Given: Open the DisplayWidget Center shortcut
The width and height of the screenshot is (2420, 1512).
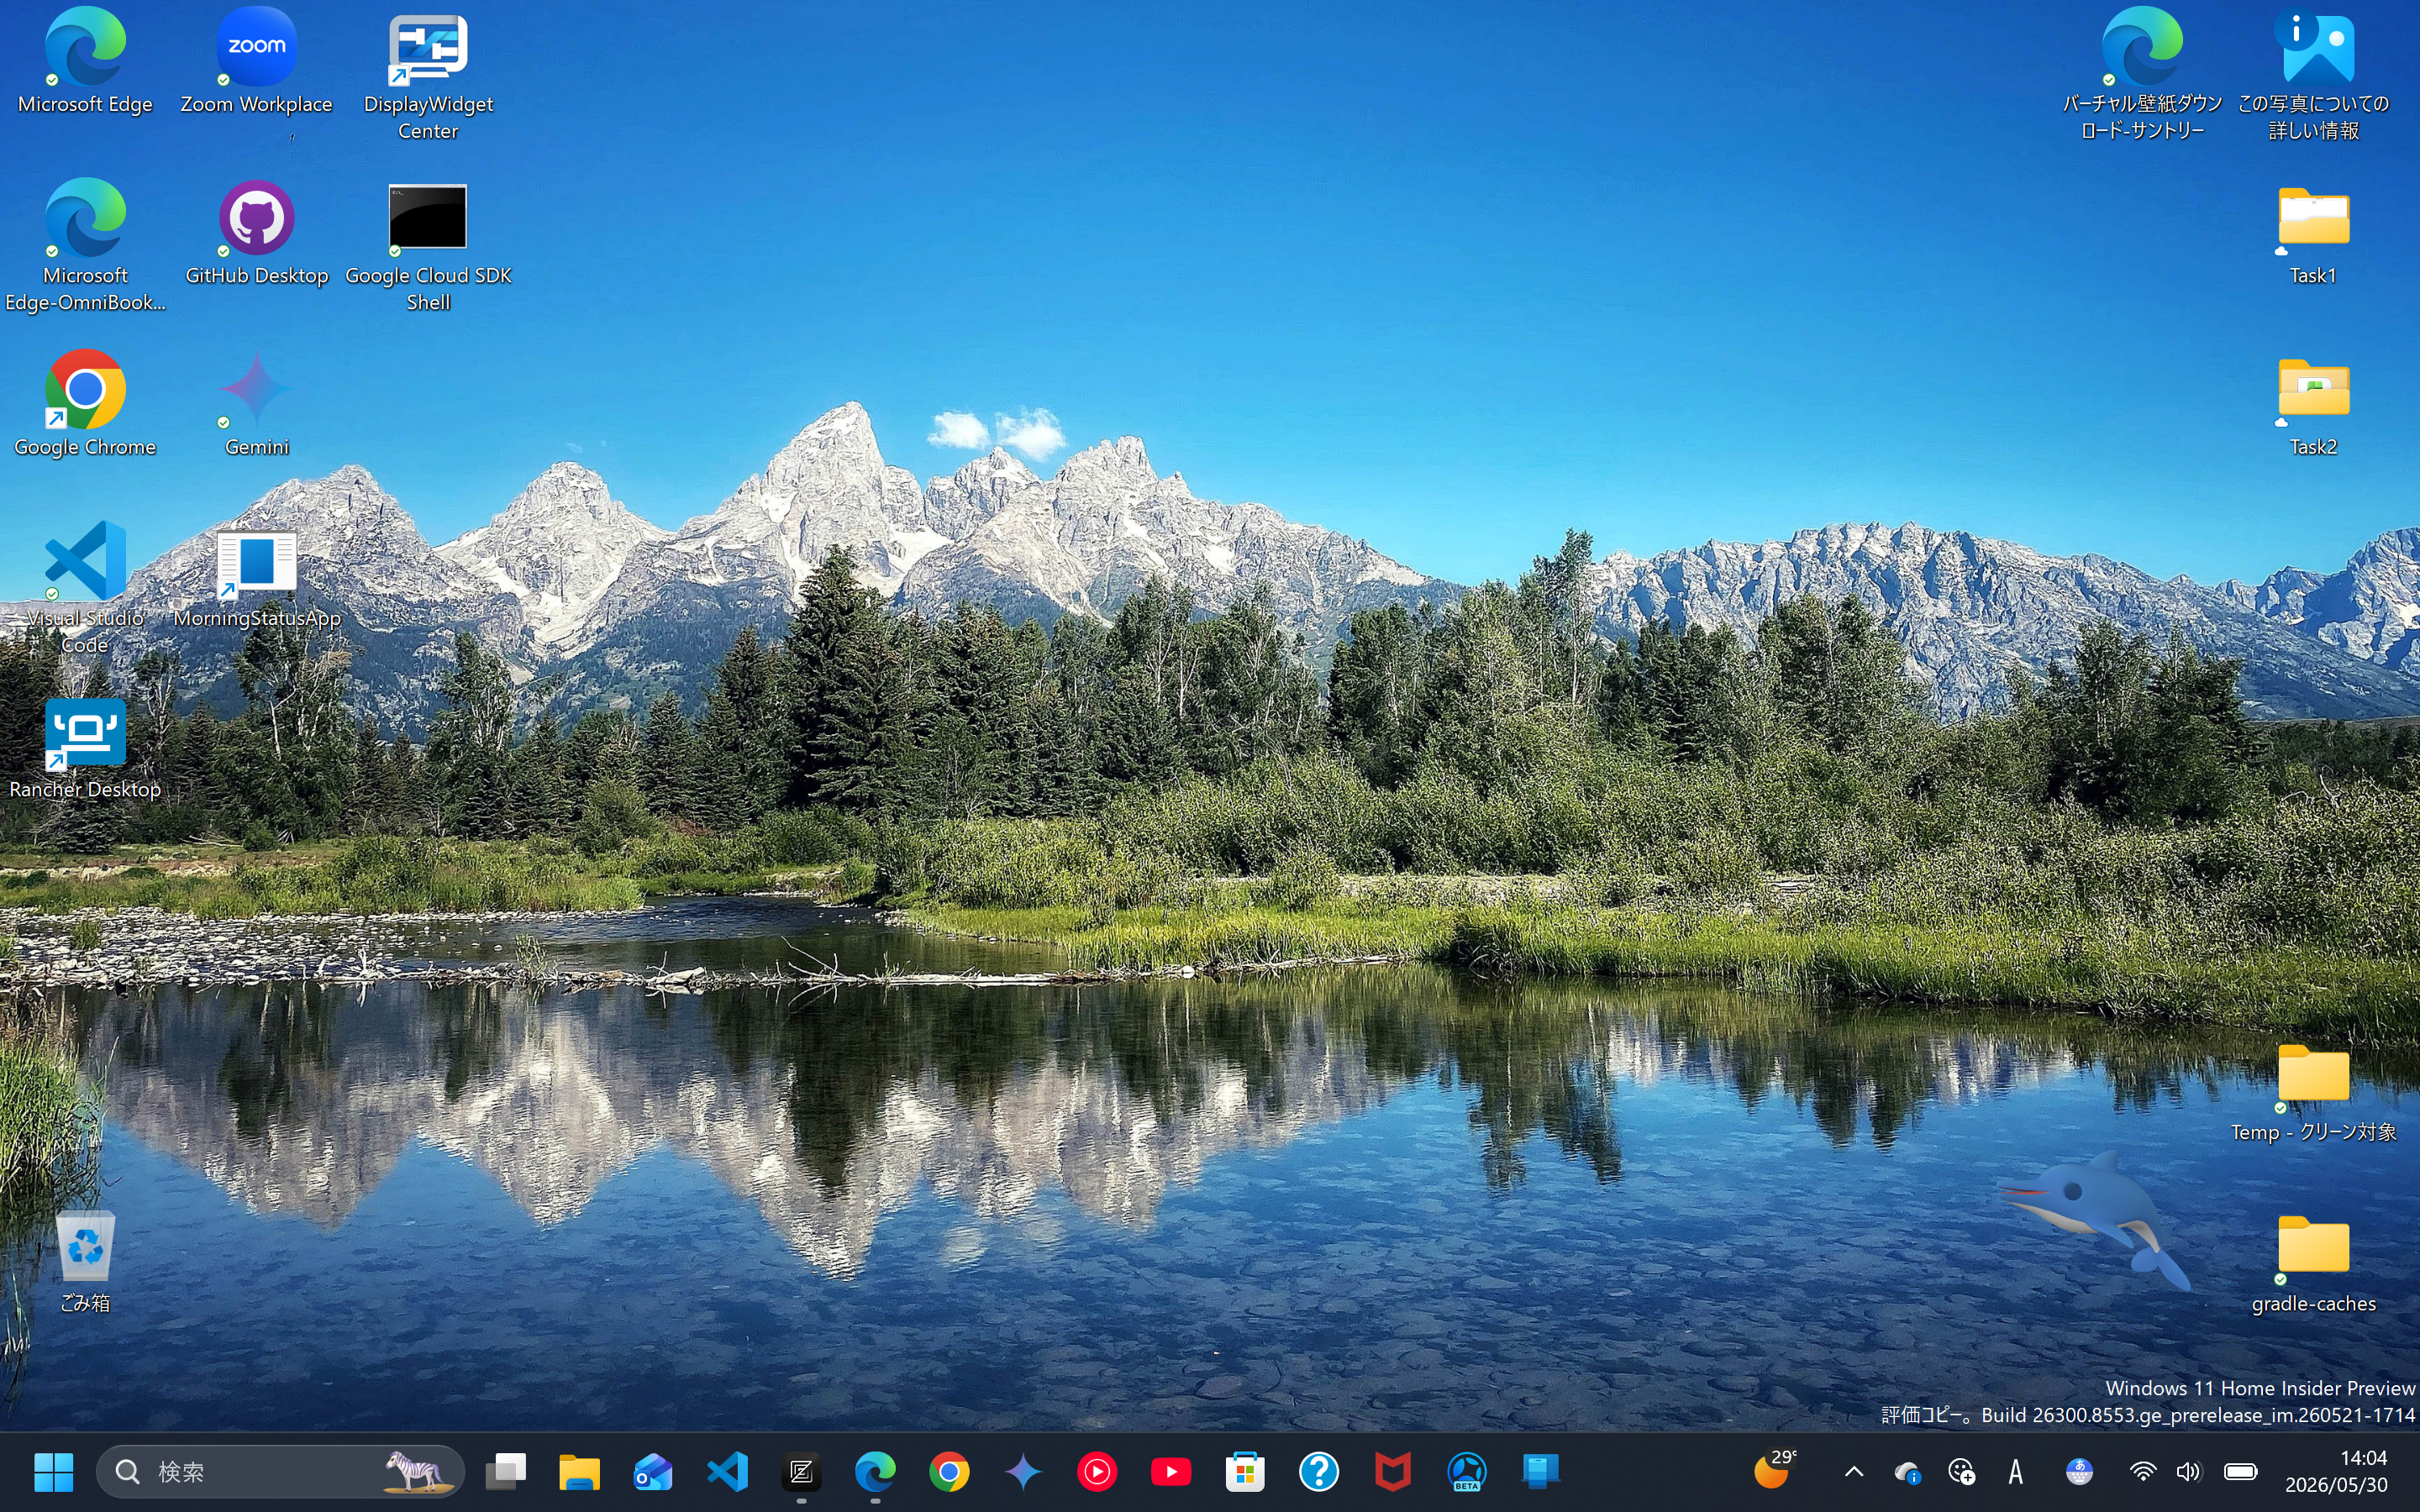Looking at the screenshot, I should click(x=428, y=74).
